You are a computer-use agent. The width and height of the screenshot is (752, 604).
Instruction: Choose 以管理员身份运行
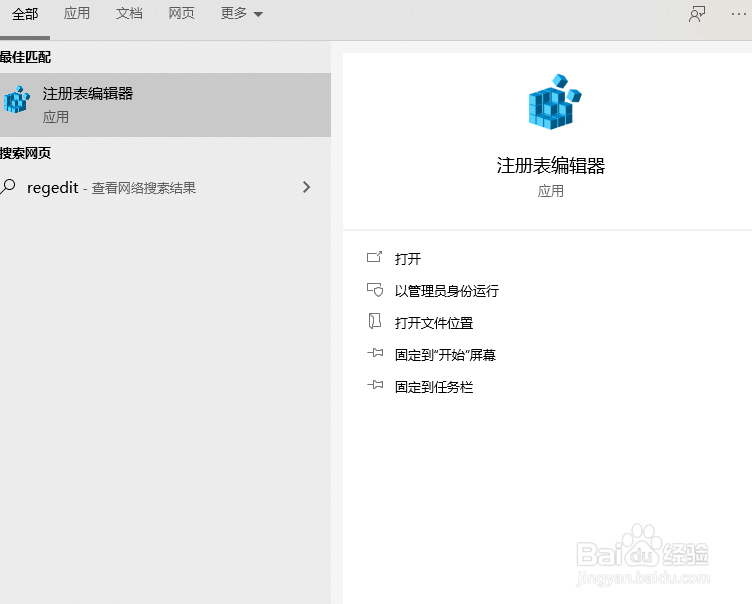(x=446, y=291)
